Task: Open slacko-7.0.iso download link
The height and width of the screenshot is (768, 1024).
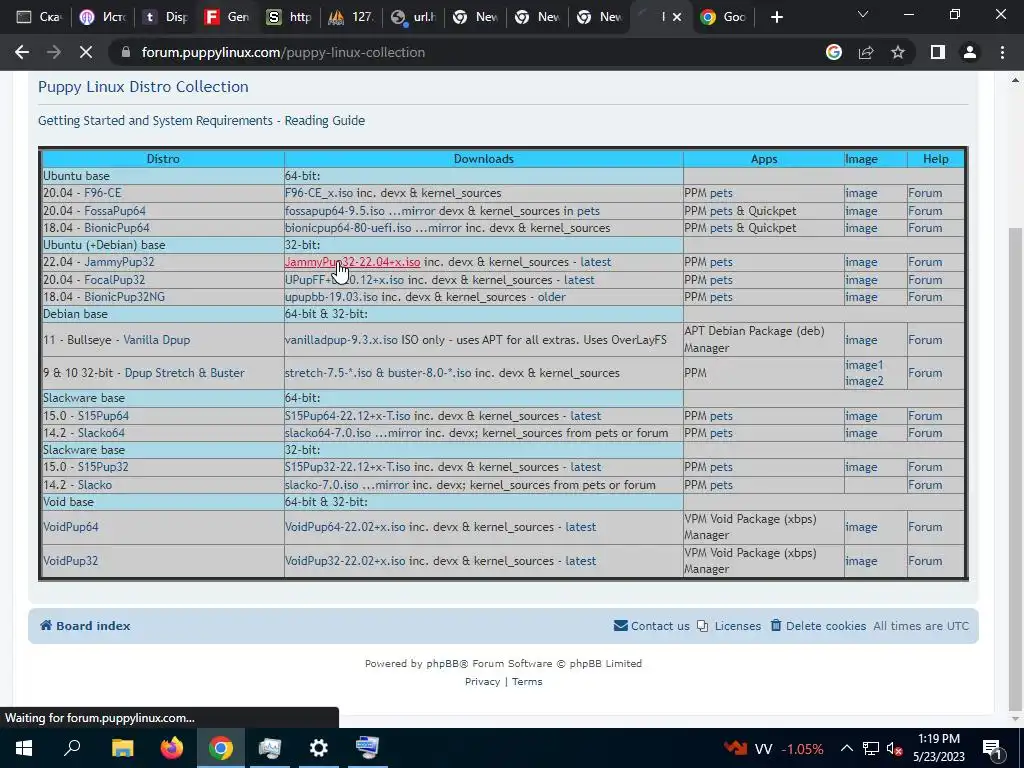Action: [x=321, y=485]
